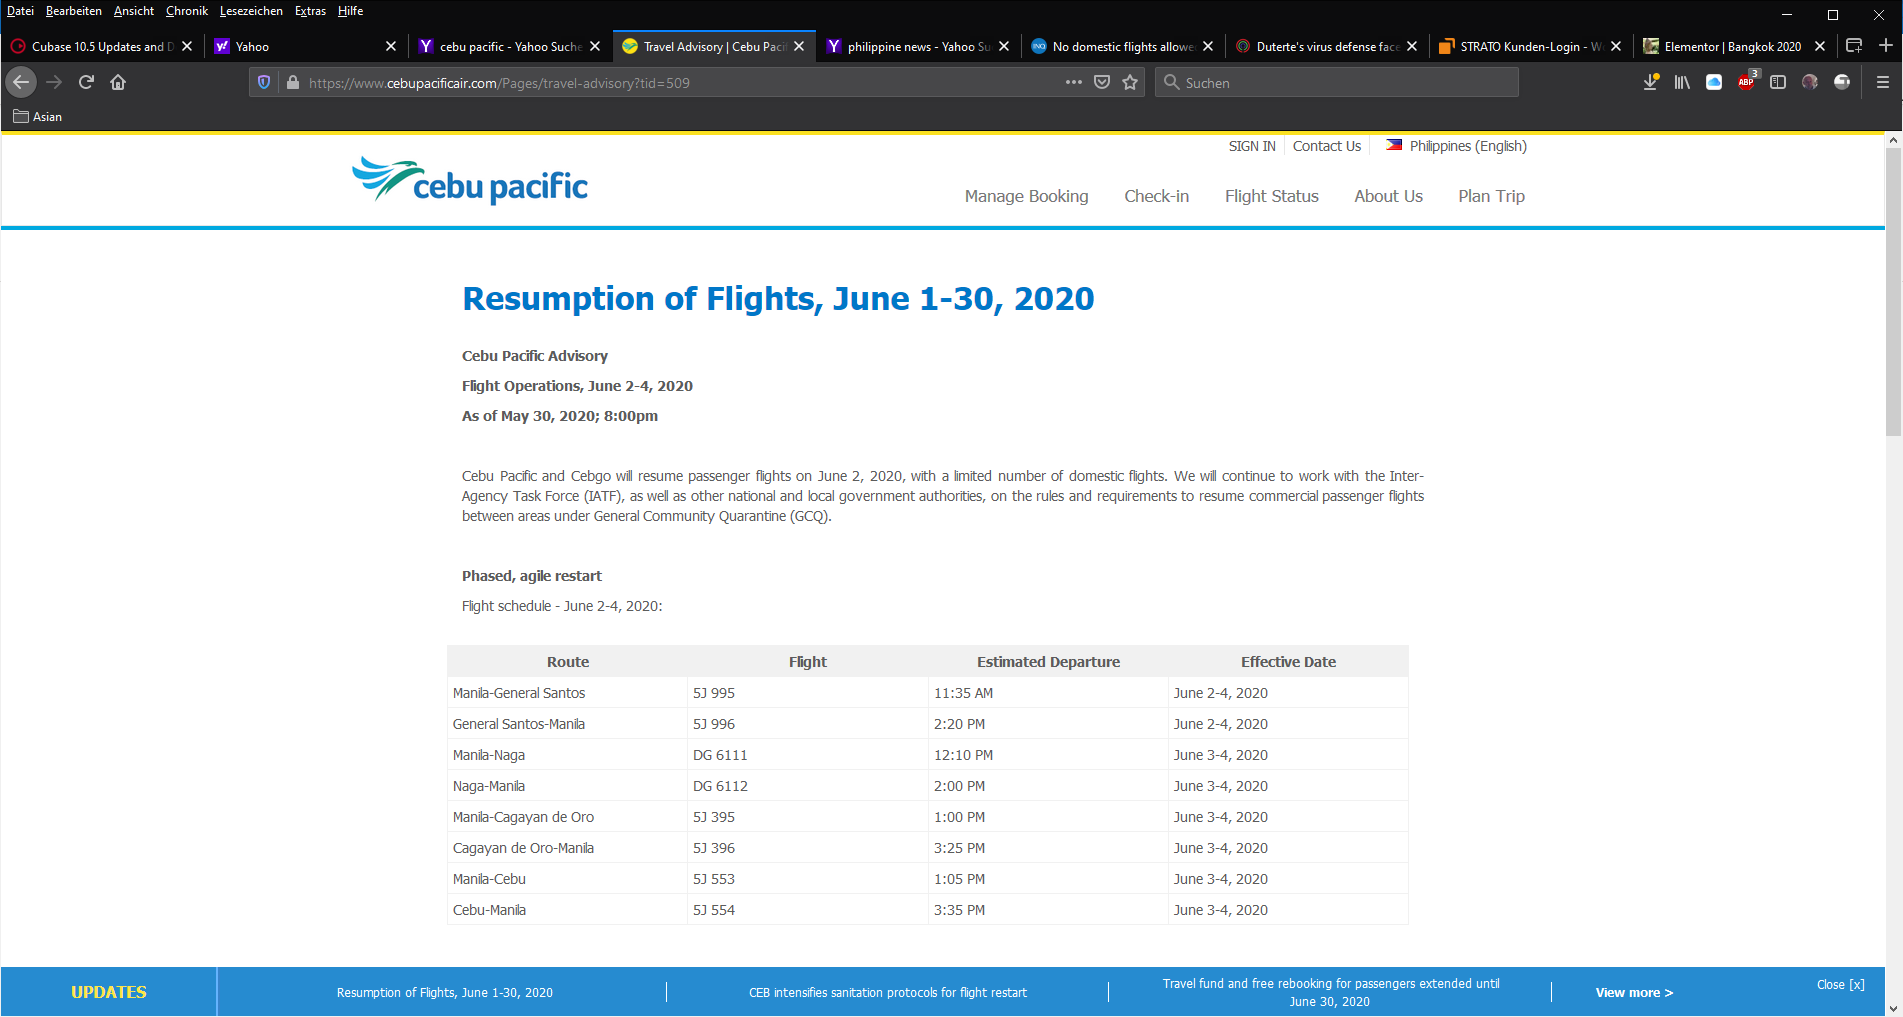Click the Philippines flag icon
This screenshot has width=1903, height=1017.
click(x=1394, y=145)
